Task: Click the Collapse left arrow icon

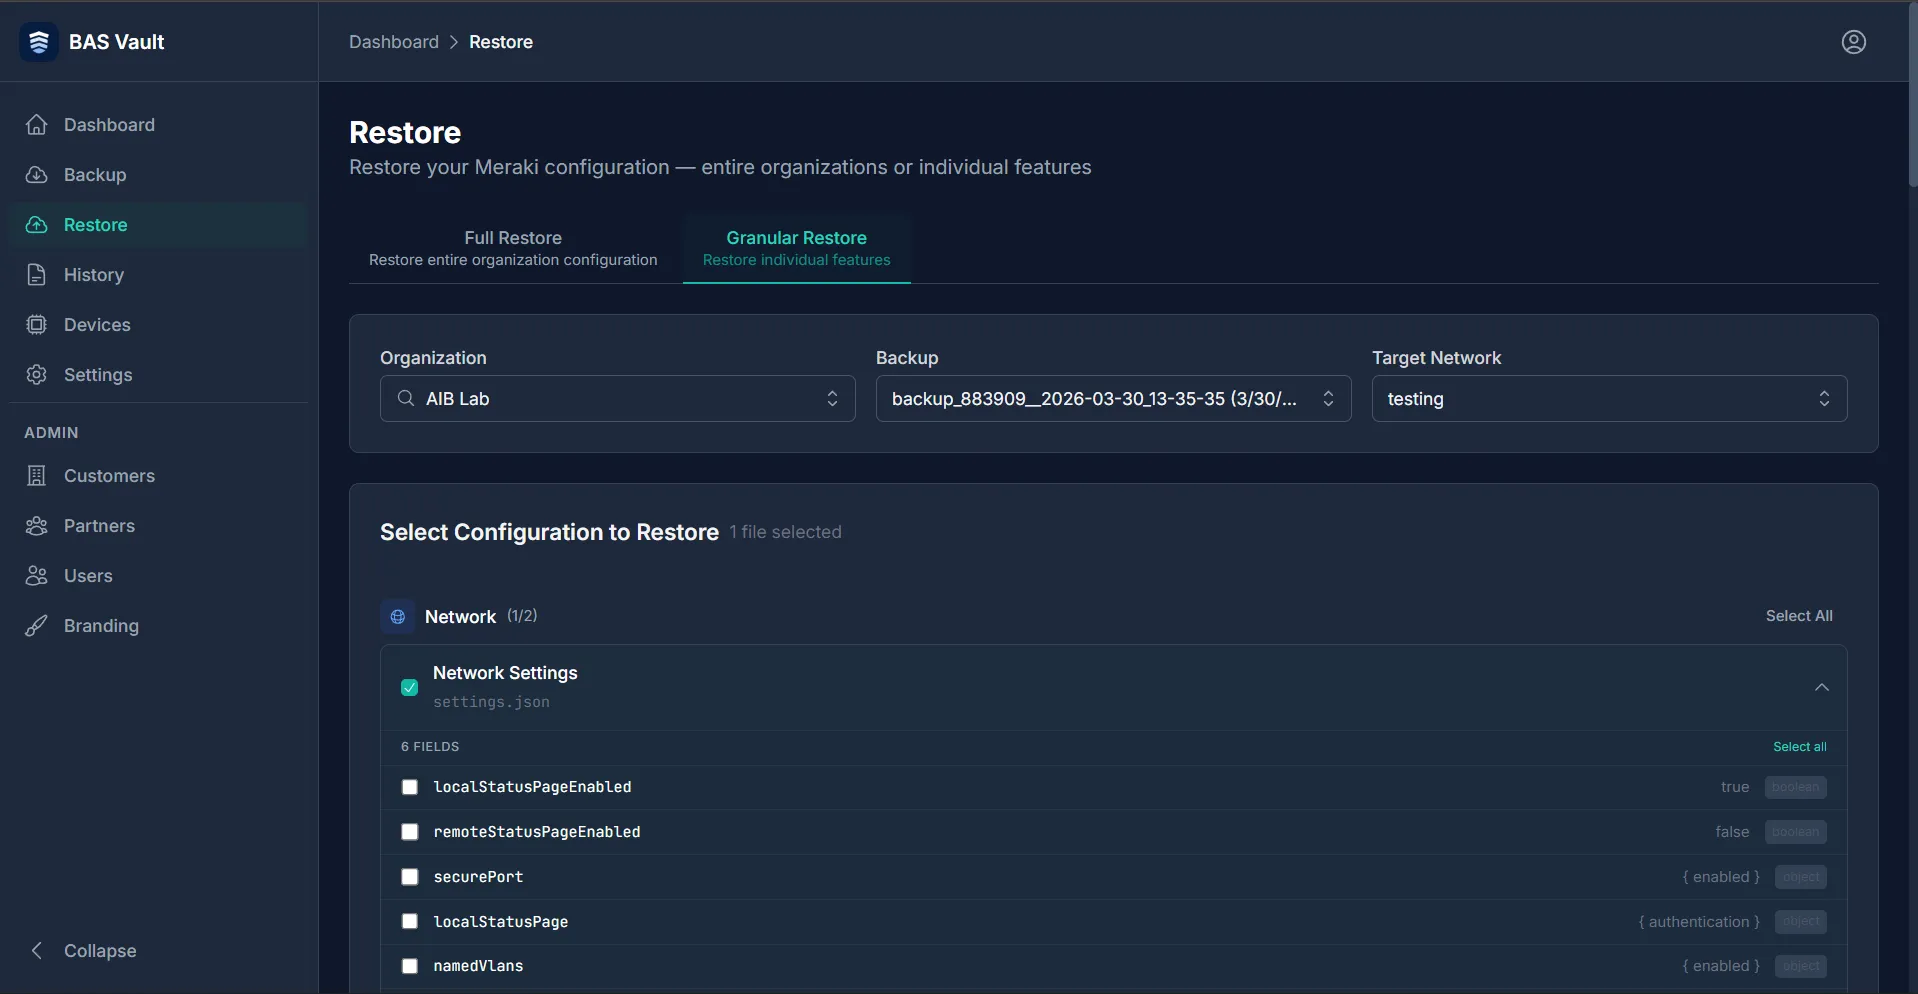Action: 37,950
